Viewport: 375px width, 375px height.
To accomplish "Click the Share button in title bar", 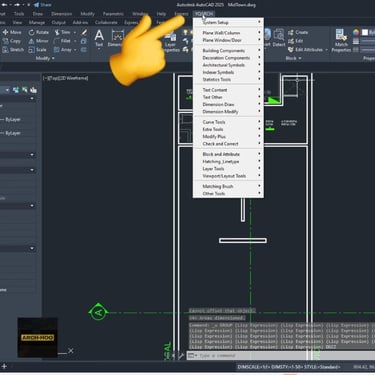I will (42, 5).
